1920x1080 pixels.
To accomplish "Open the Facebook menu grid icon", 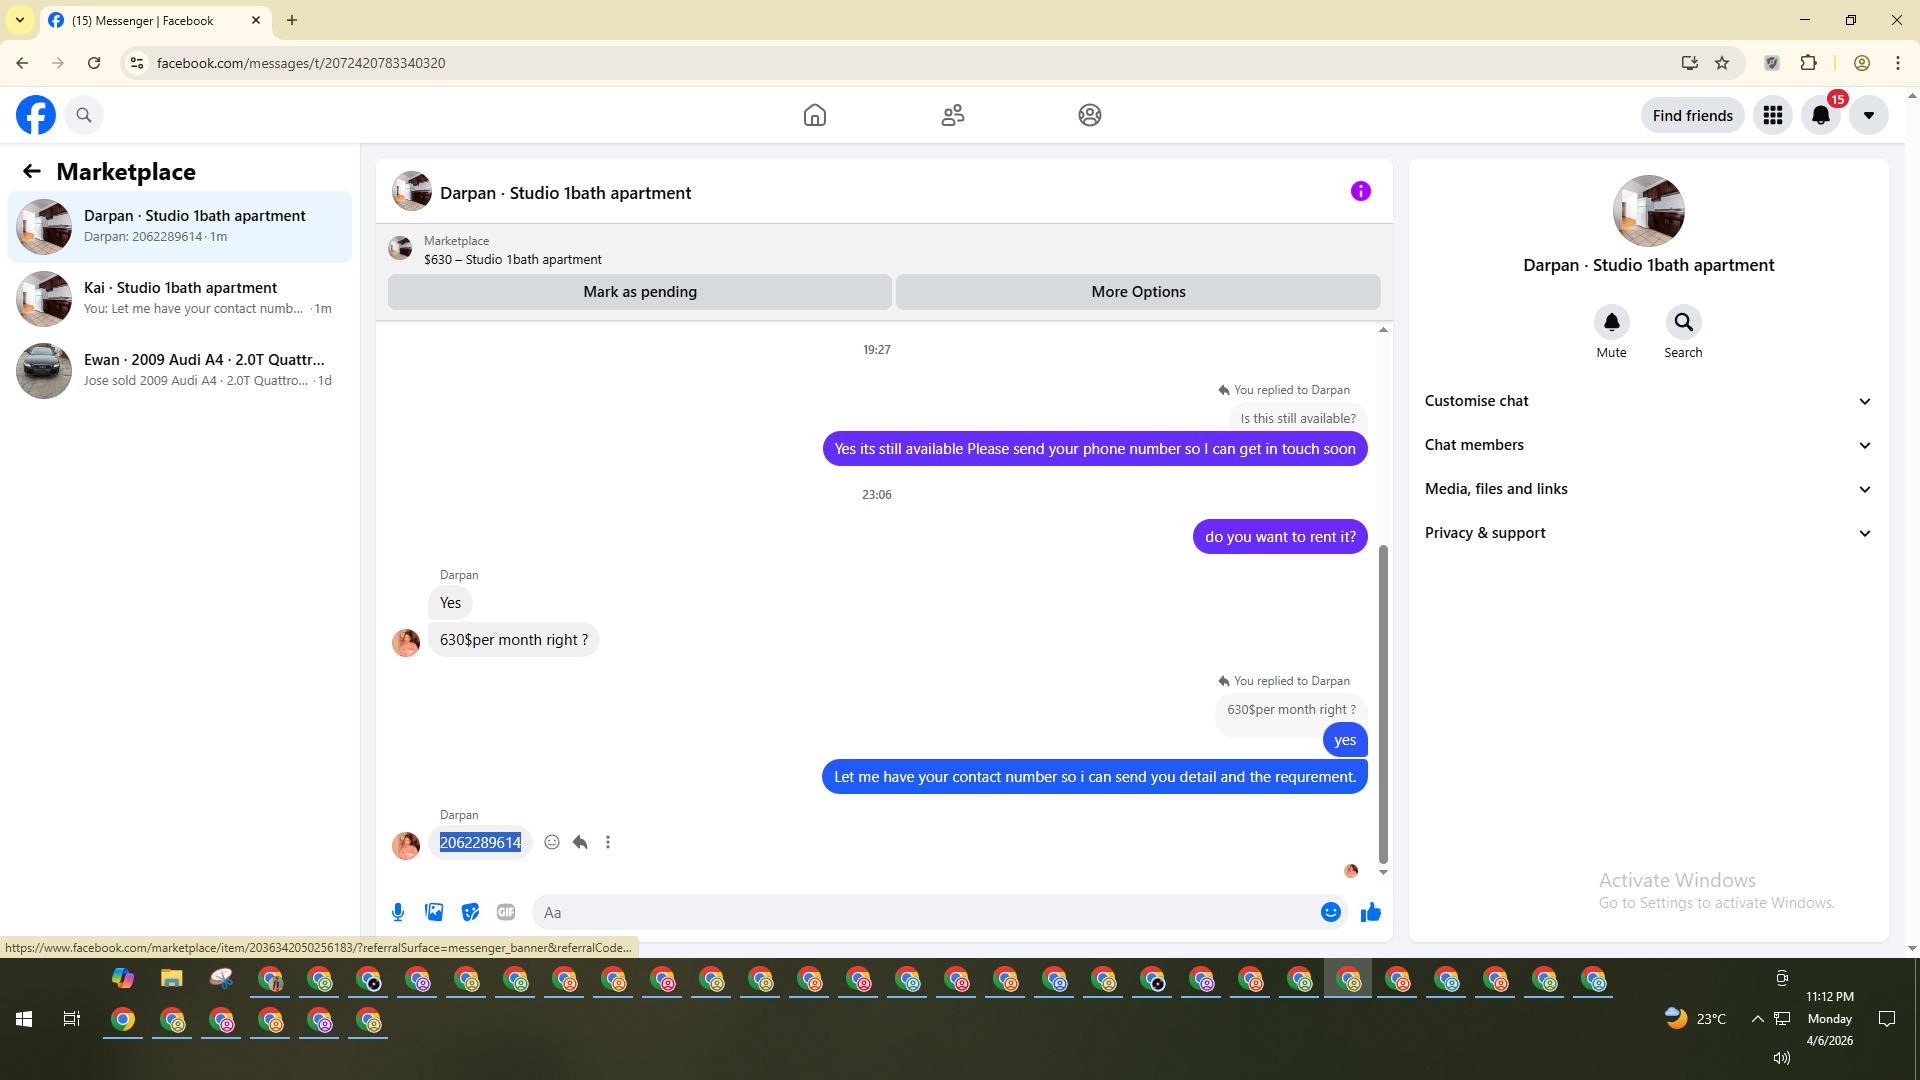I will click(1773, 115).
